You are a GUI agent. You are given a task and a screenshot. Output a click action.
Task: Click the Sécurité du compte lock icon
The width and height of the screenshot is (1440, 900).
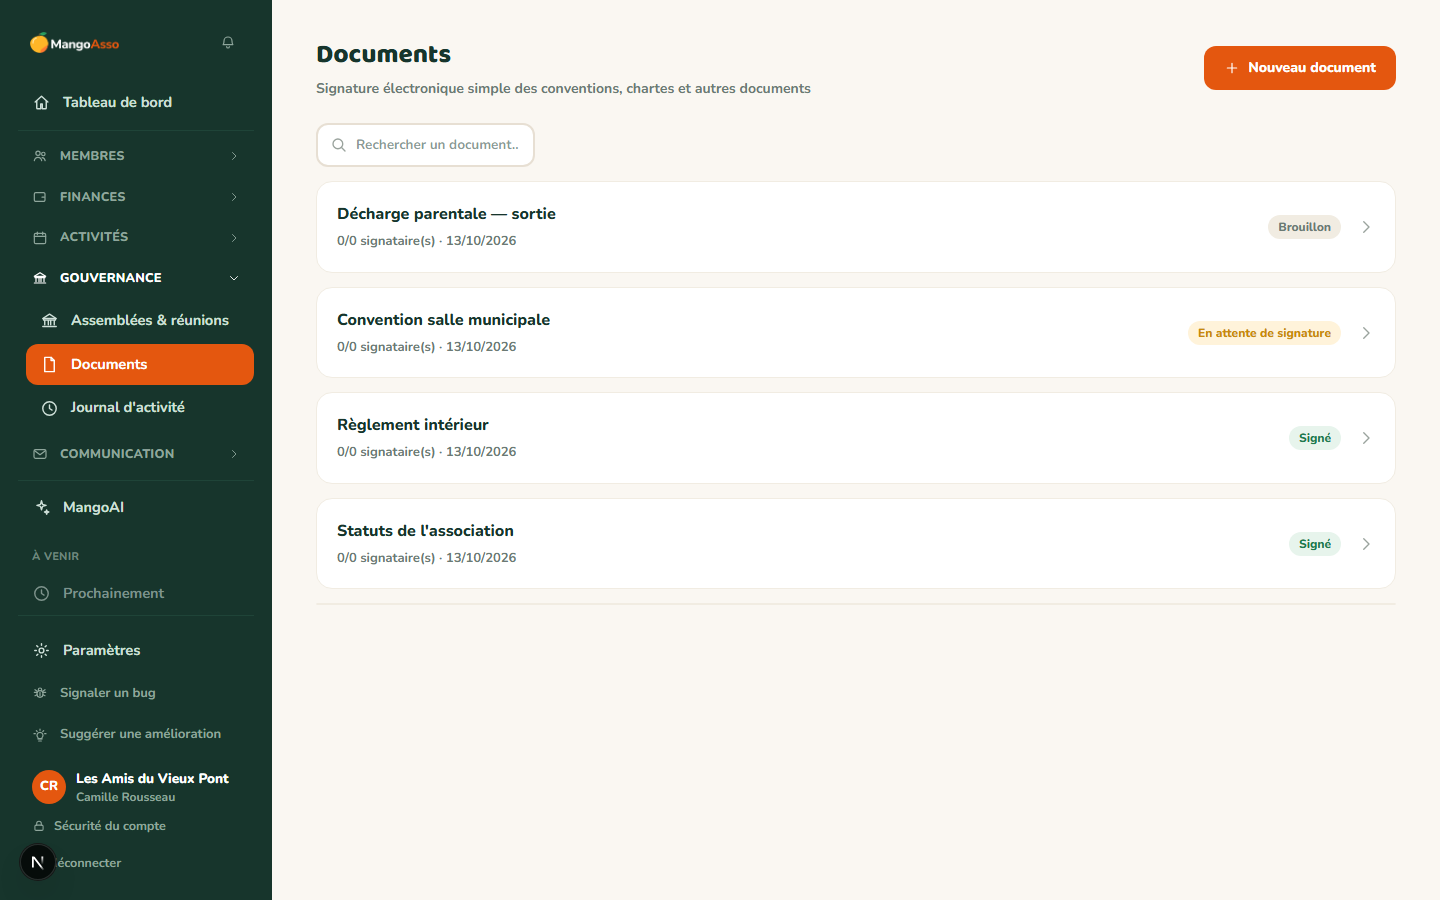point(39,826)
